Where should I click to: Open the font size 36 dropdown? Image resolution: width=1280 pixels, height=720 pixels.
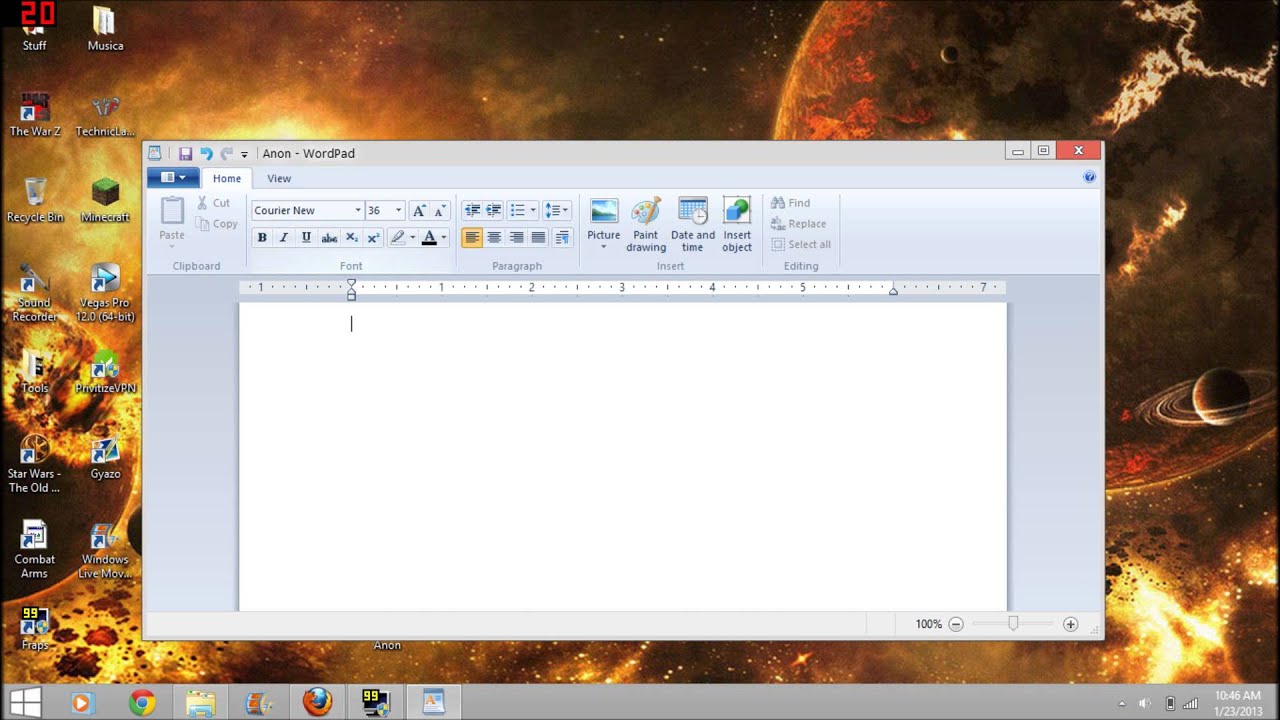tap(398, 210)
